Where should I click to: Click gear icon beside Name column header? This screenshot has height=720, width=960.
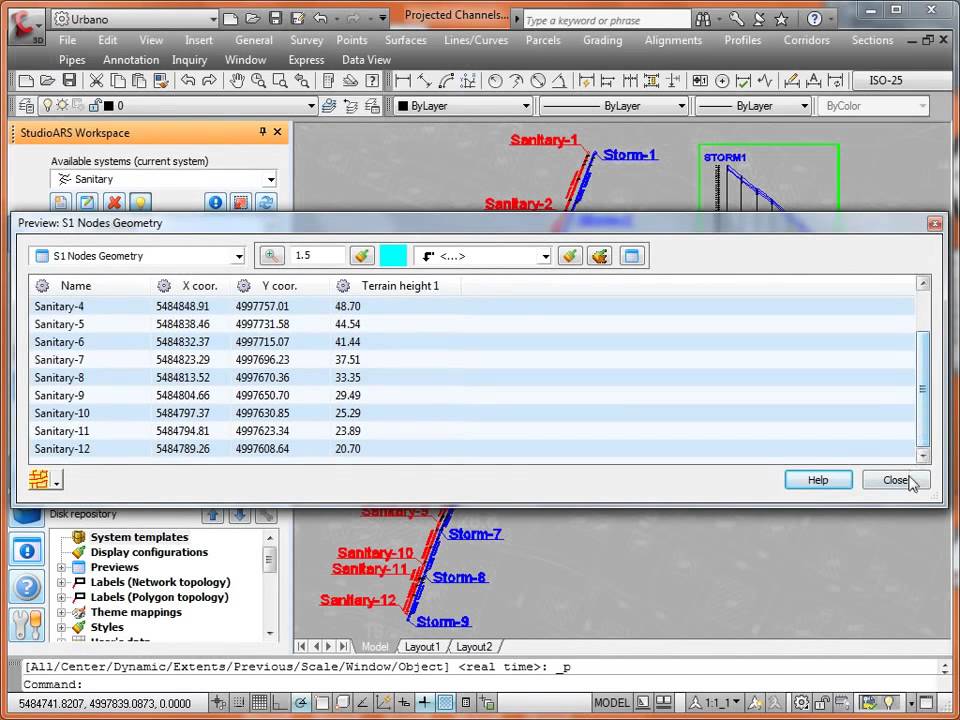[x=42, y=286]
